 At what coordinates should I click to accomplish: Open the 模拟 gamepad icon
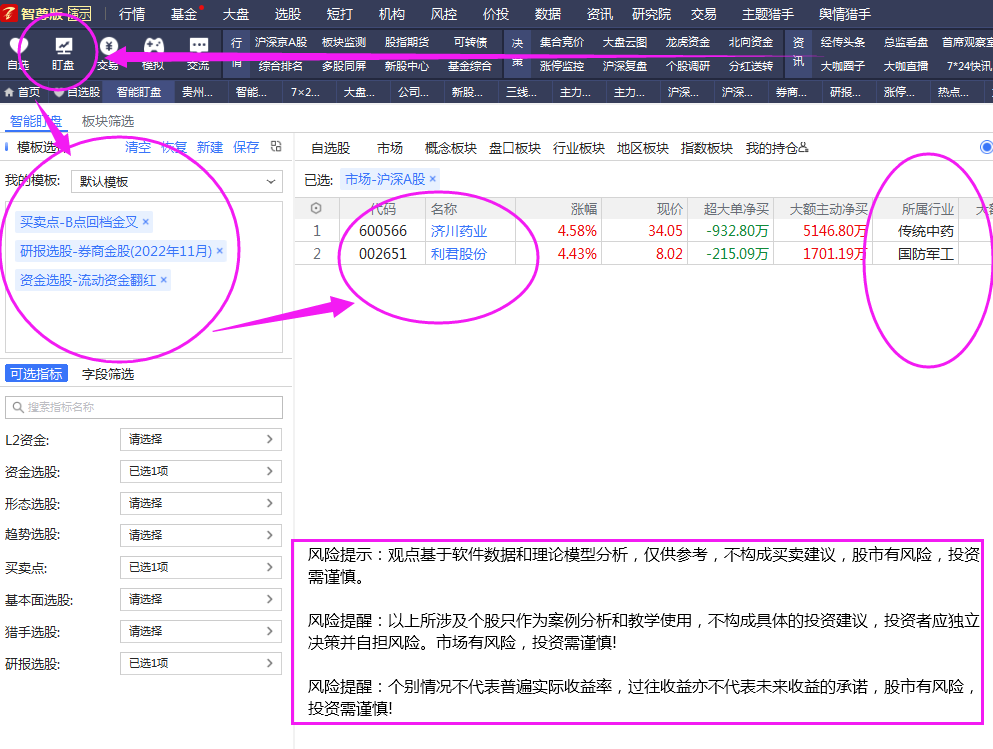153,46
